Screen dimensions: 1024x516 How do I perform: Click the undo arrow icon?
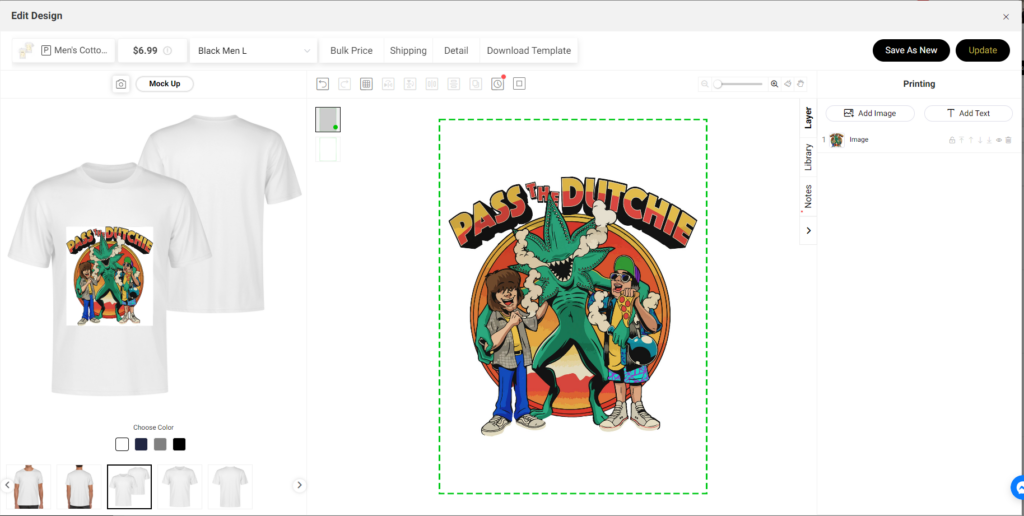tap(323, 84)
